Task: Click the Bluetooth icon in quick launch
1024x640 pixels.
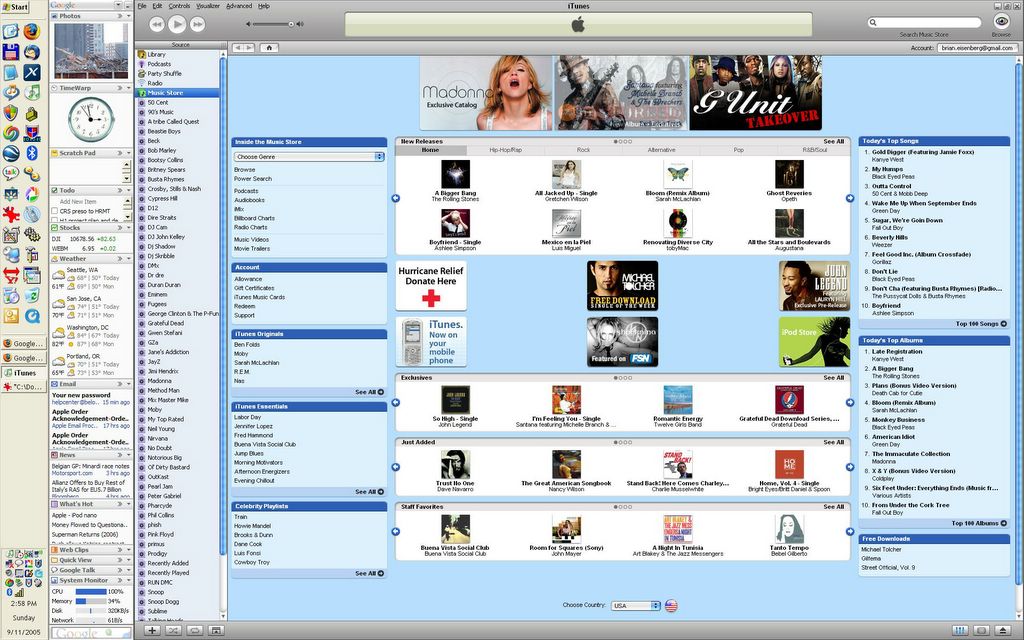Action: [31, 153]
